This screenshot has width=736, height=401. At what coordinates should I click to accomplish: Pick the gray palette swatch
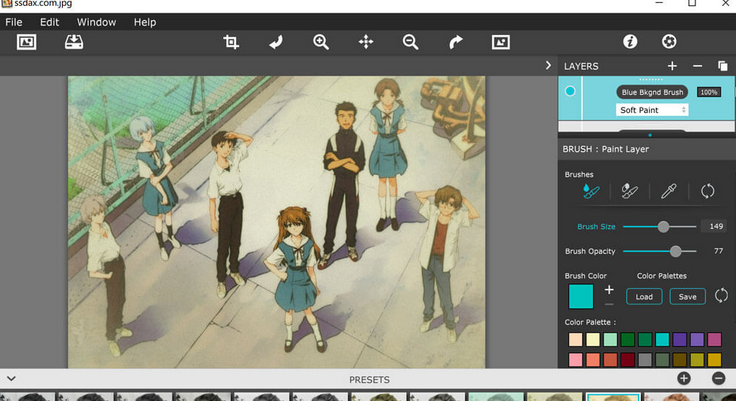[x=645, y=360]
